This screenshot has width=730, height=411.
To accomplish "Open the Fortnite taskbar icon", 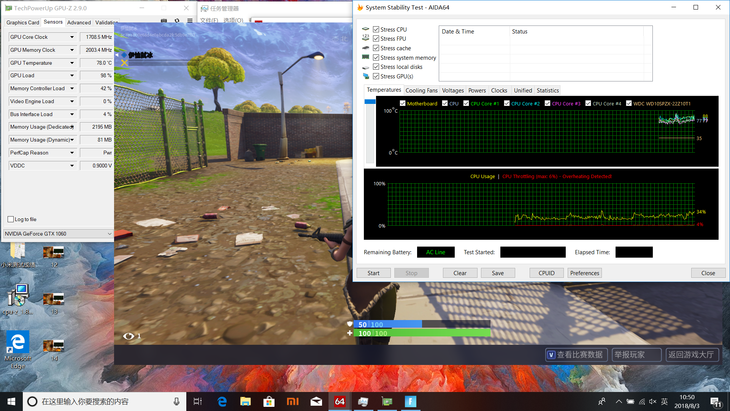I will [x=410, y=401].
